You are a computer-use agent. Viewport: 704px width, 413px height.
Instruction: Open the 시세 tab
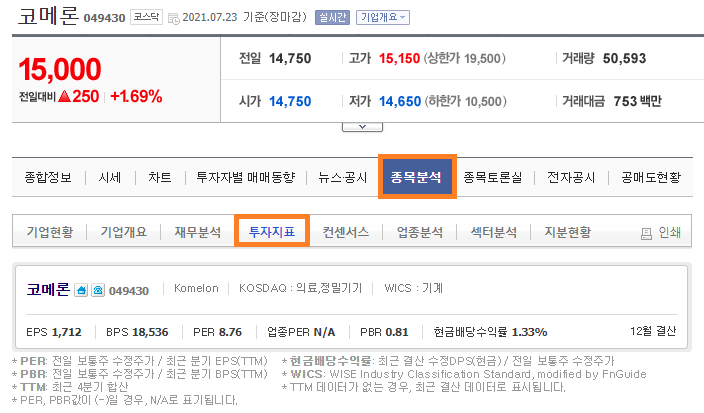tap(110, 177)
